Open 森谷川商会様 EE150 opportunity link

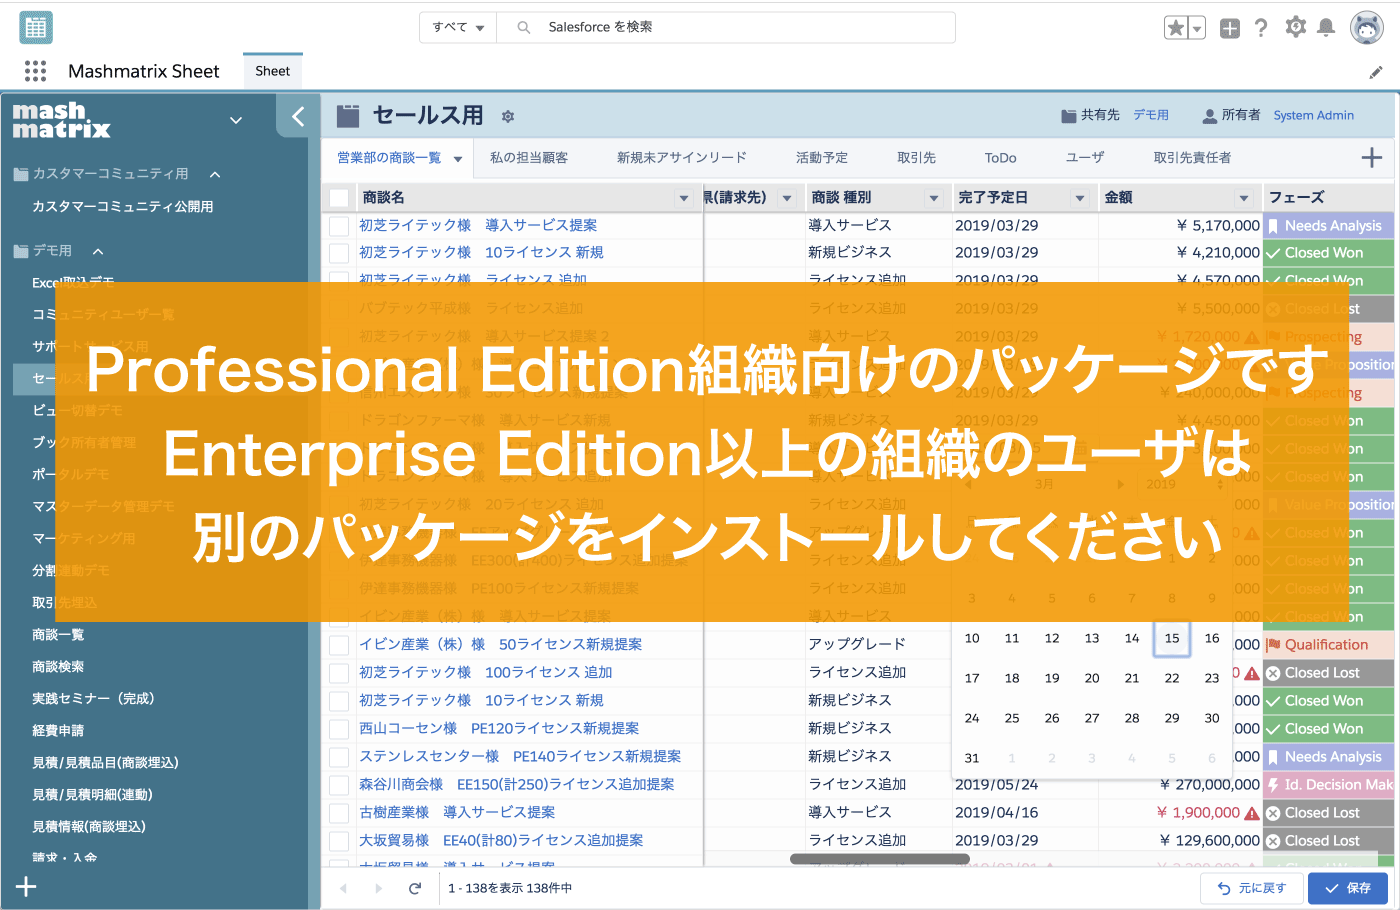(516, 784)
